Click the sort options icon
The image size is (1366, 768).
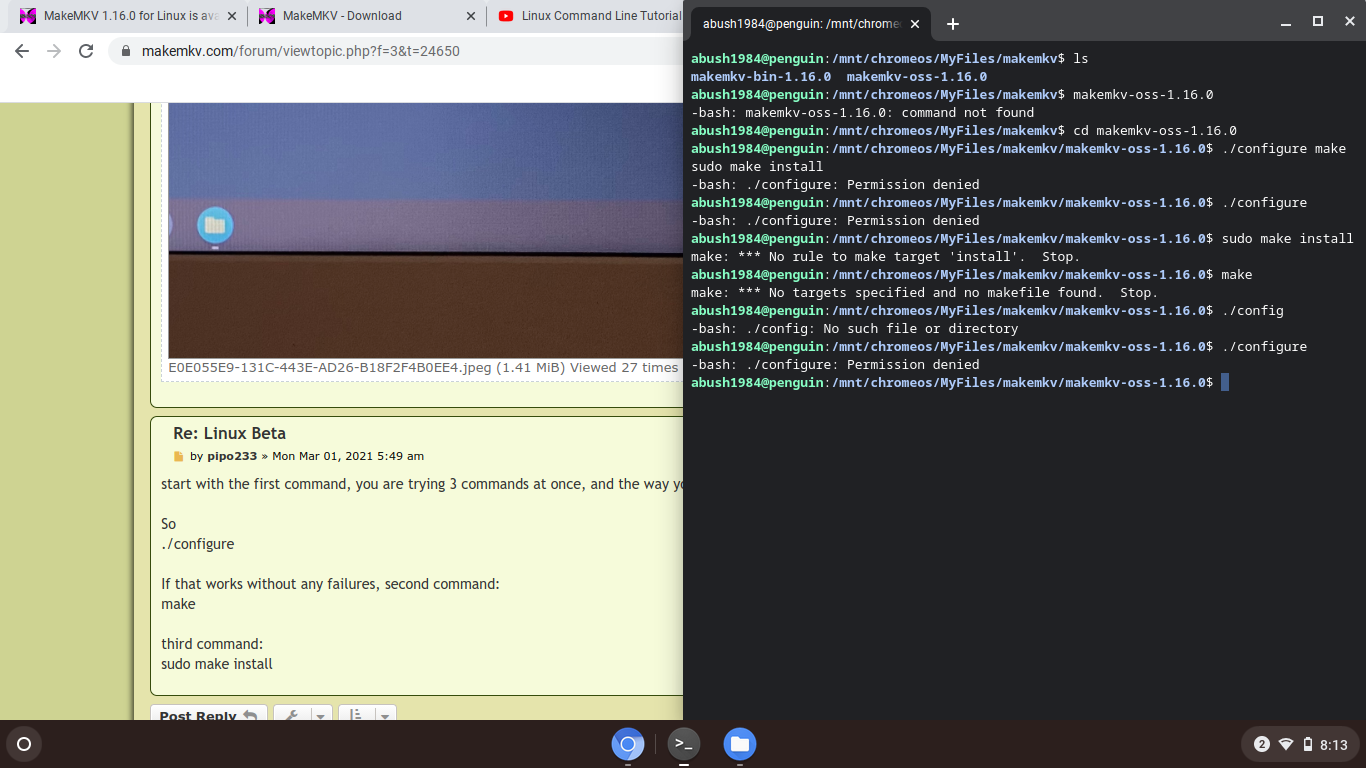357,716
